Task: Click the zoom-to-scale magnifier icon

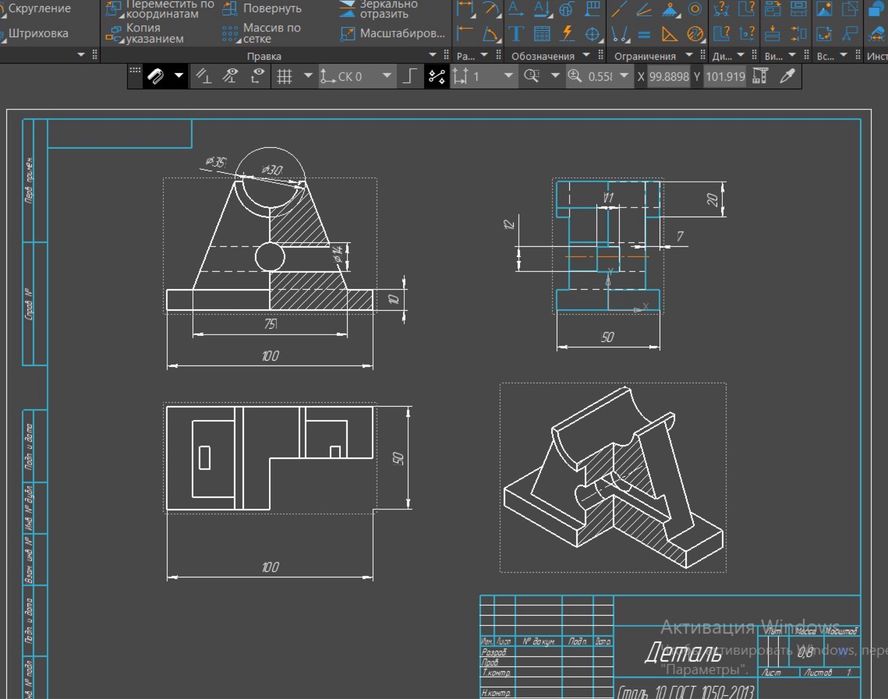Action: pos(532,76)
